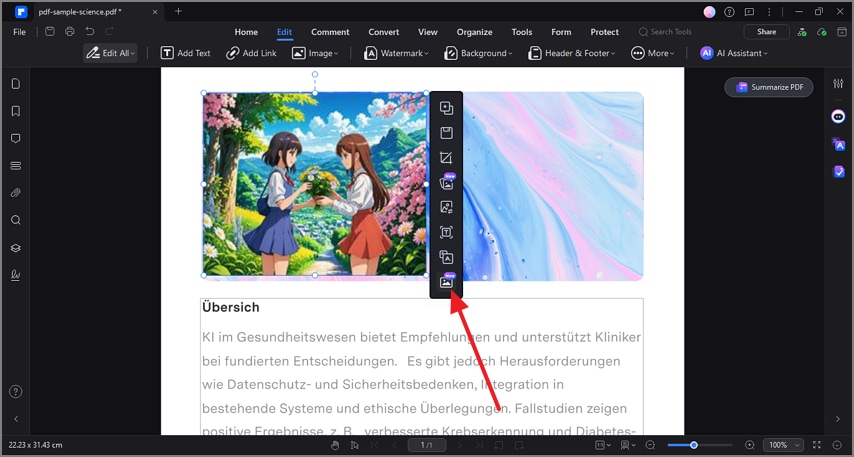This screenshot has height=457, width=854.
Task: Expand the More menu
Action: (652, 53)
